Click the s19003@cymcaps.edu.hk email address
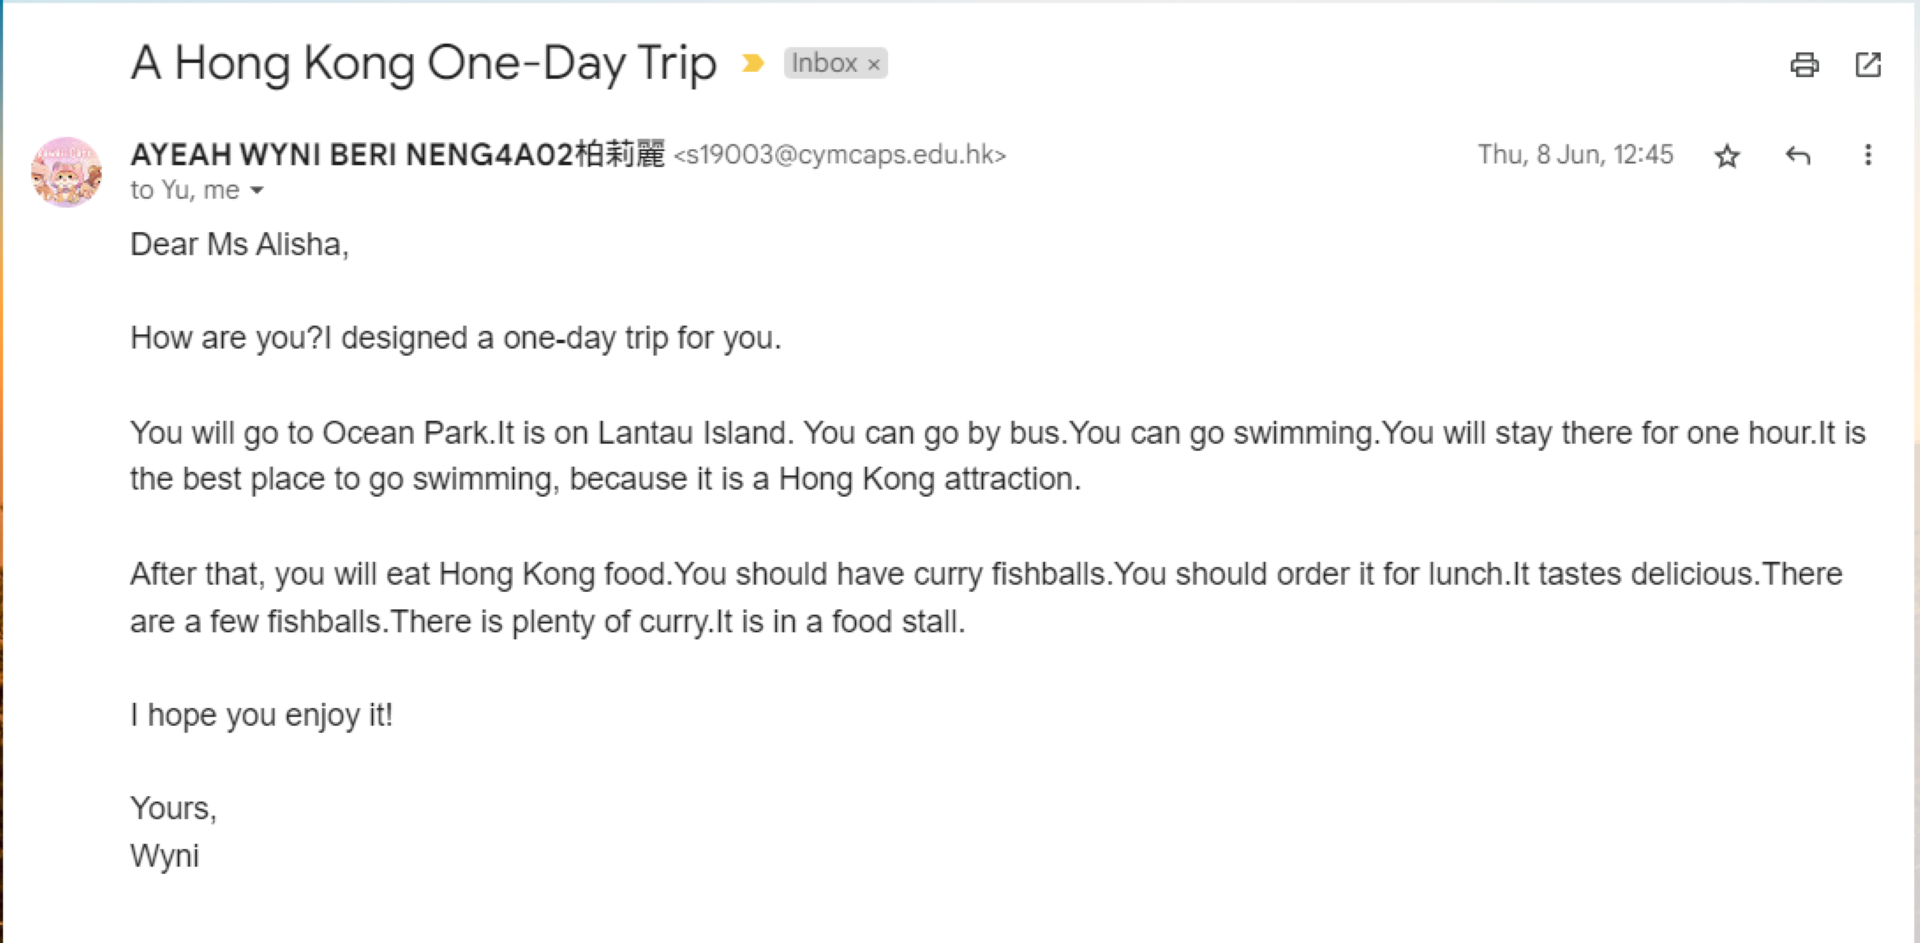 click(840, 155)
